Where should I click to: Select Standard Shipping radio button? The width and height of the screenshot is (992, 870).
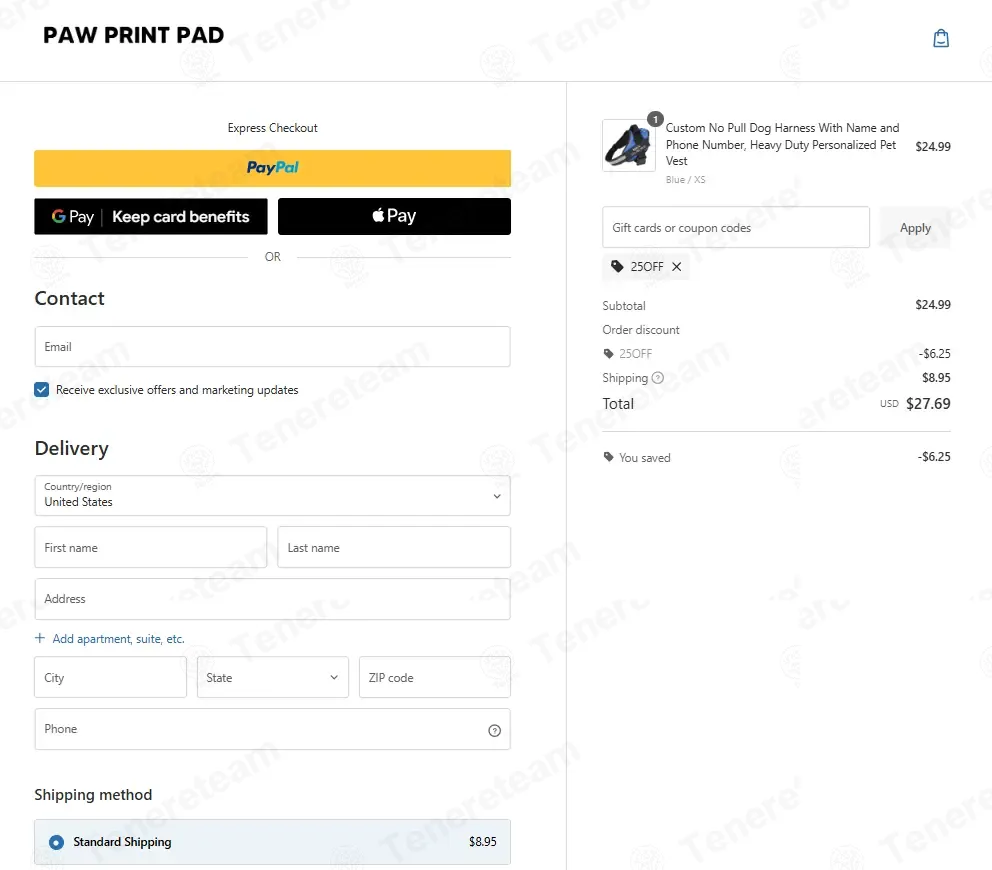tap(56, 842)
